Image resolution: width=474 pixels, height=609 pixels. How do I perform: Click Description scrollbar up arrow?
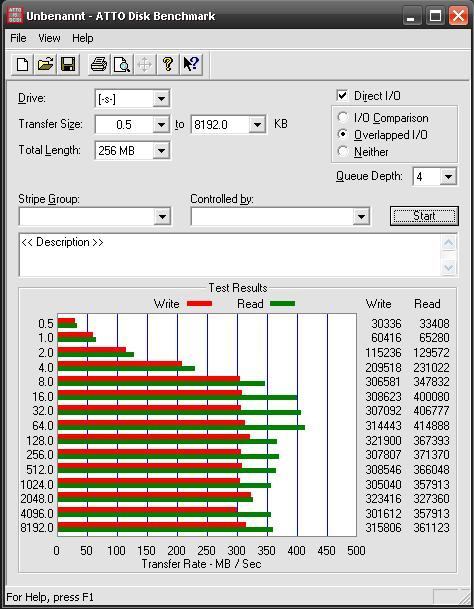pyautogui.click(x=449, y=244)
